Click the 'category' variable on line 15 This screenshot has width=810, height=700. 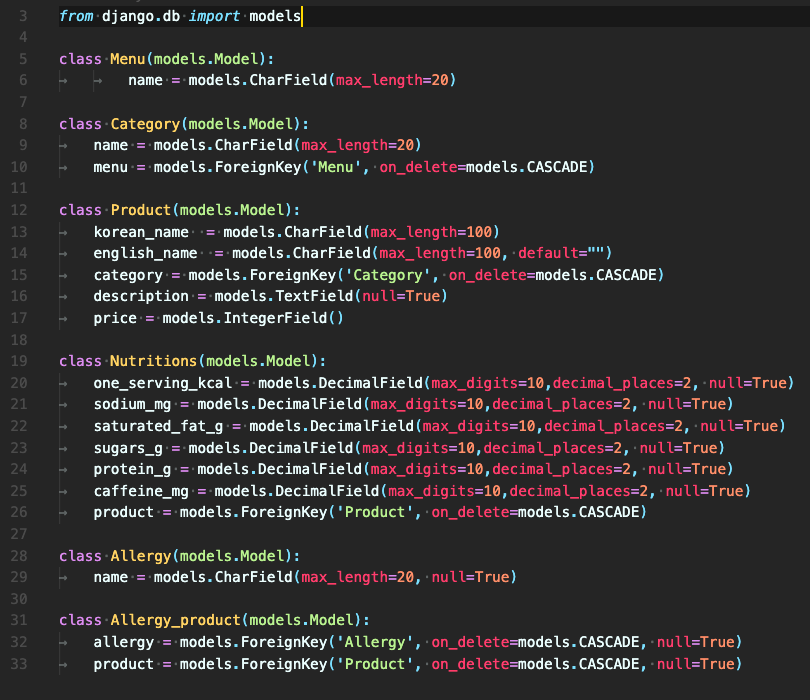(x=128, y=275)
